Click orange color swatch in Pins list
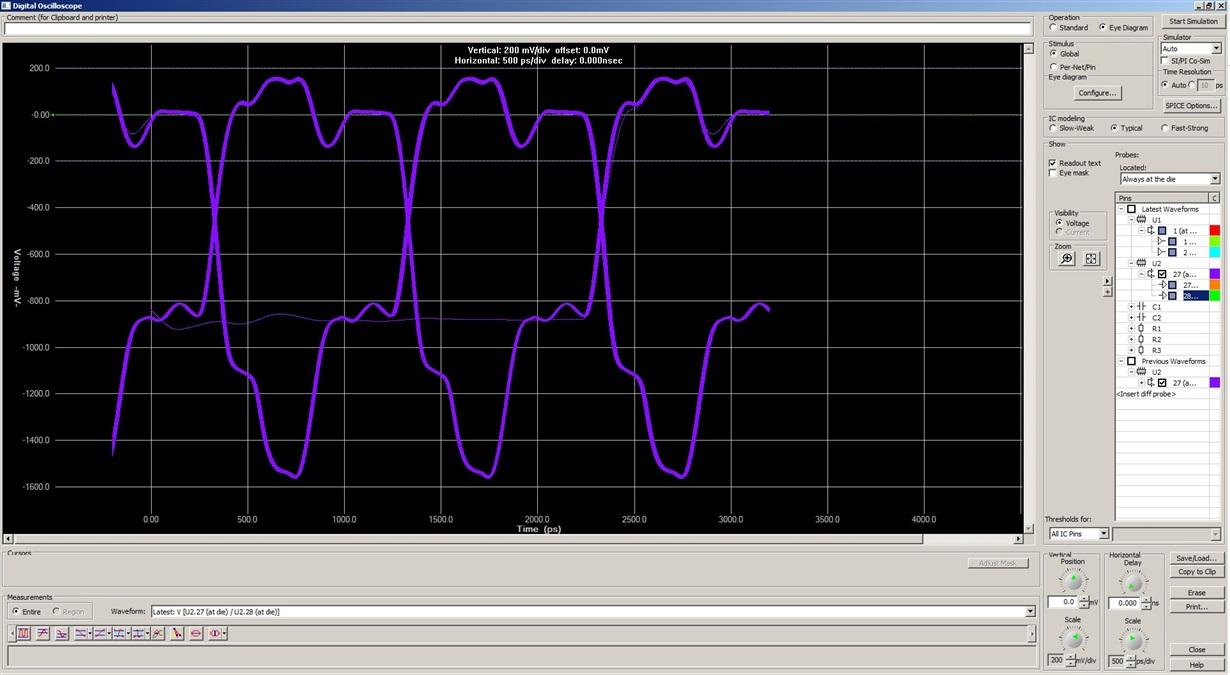Viewport: 1230px width, 675px height. click(x=1215, y=285)
